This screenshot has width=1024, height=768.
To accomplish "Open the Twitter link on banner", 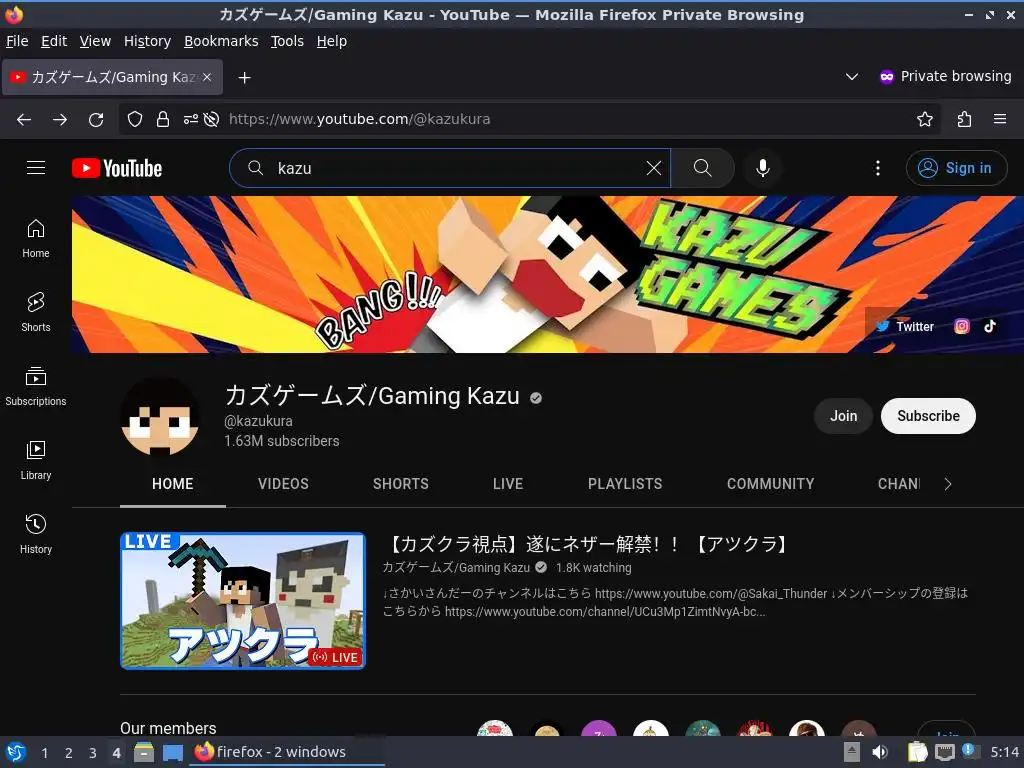I will tap(904, 326).
